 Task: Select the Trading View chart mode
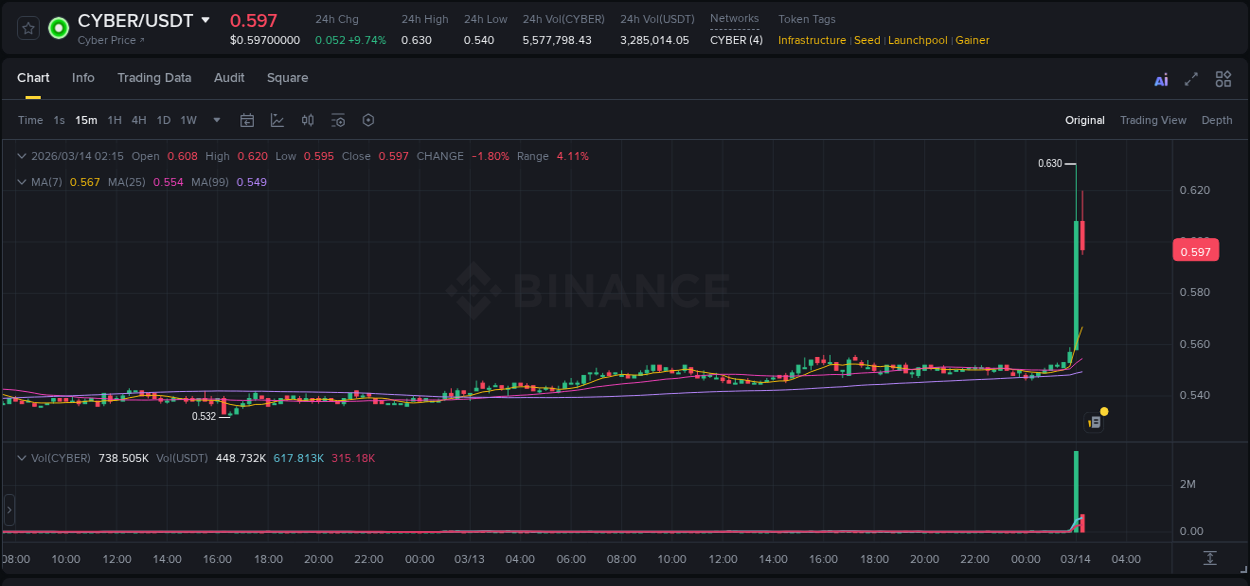point(1153,120)
